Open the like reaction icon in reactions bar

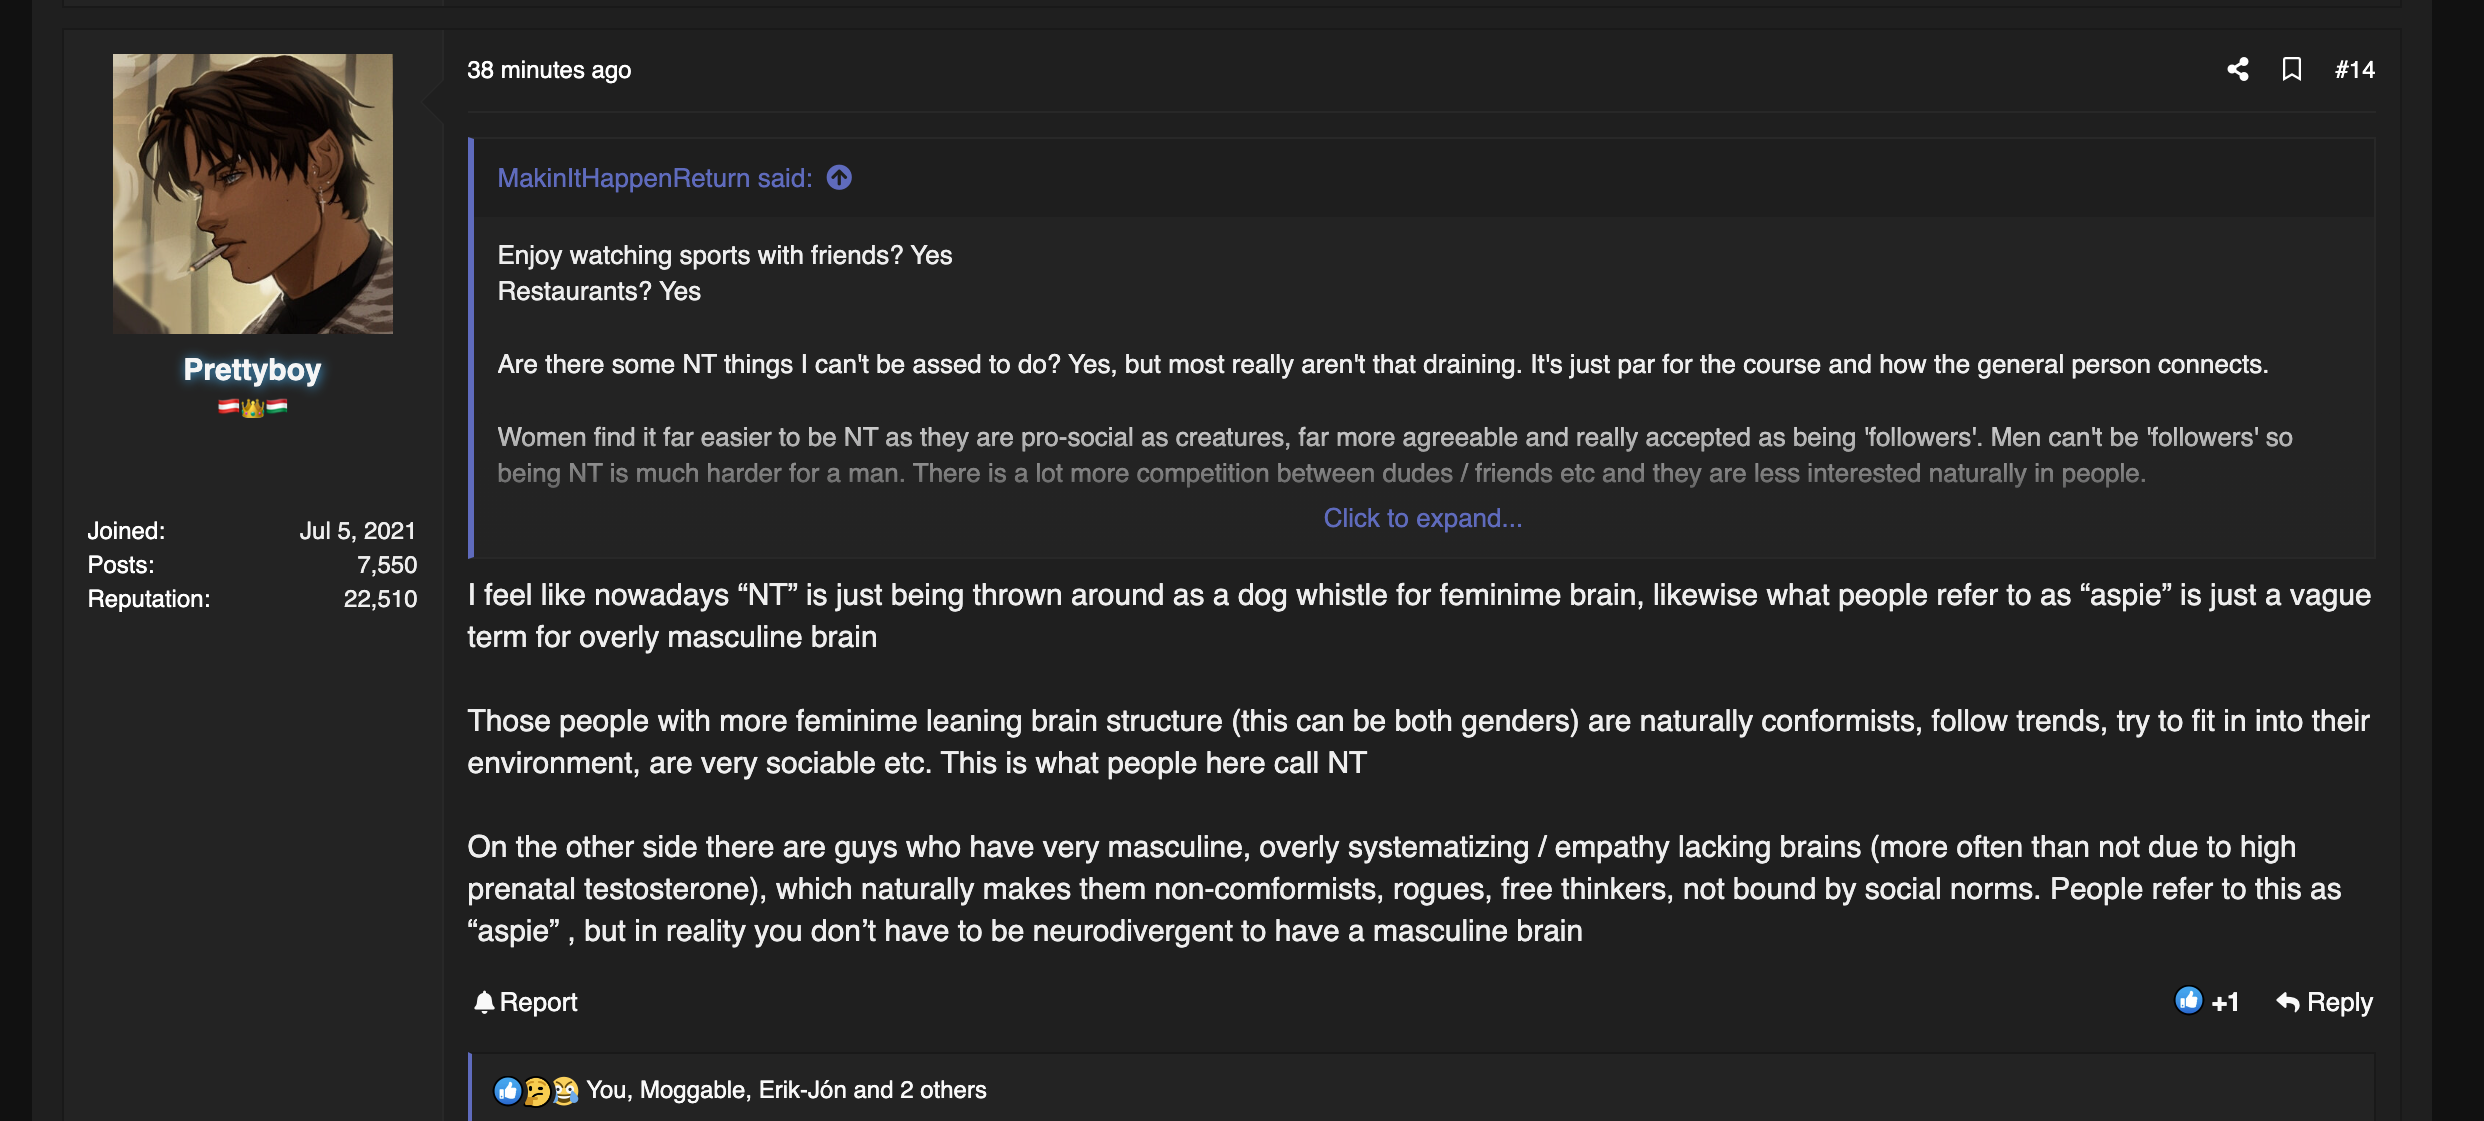[507, 1090]
